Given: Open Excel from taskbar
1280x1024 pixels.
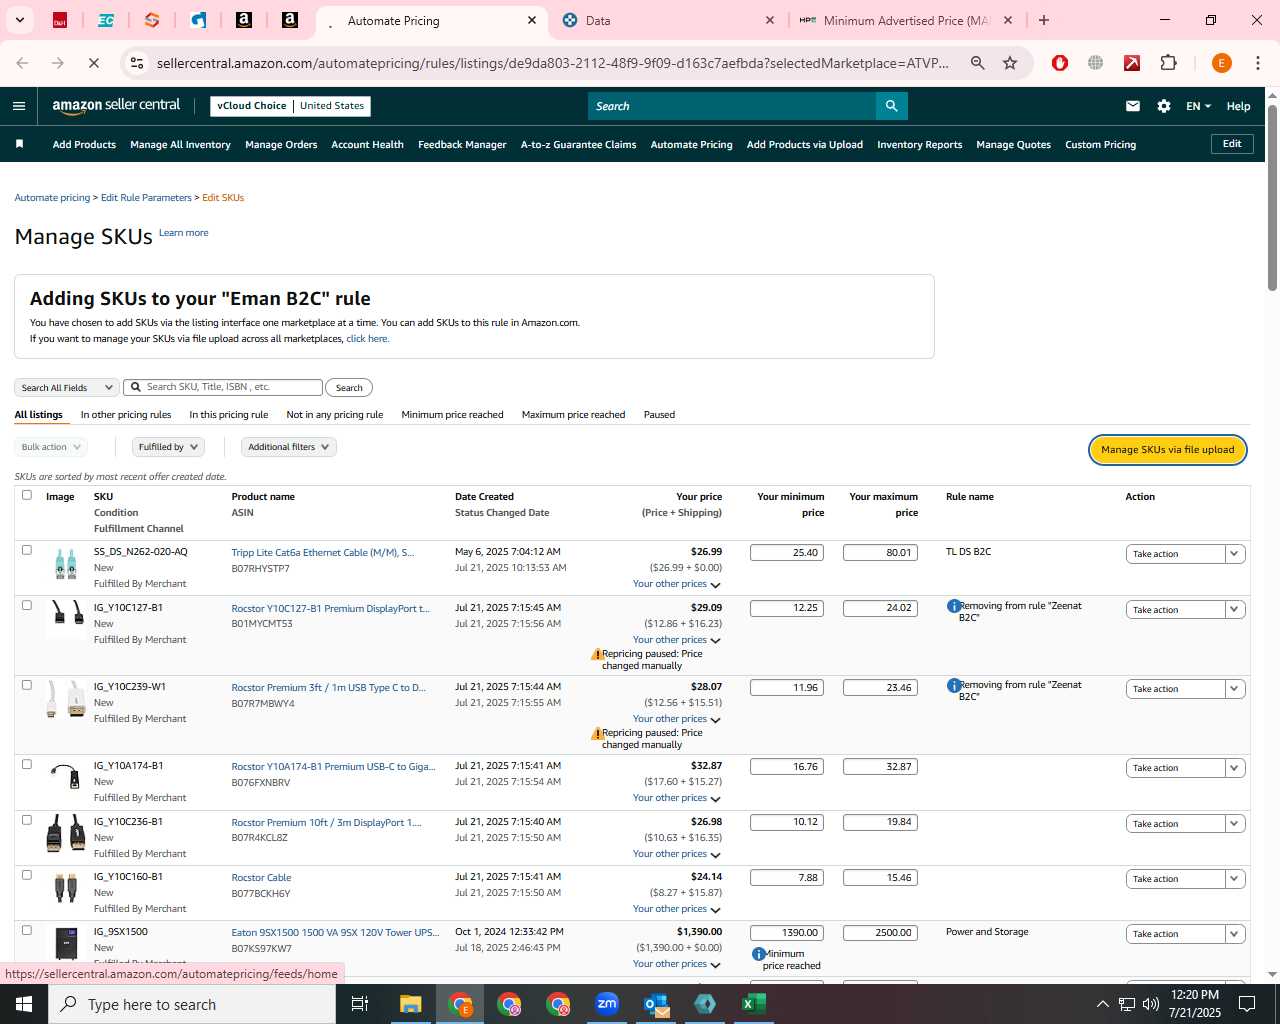Looking at the screenshot, I should (754, 1004).
